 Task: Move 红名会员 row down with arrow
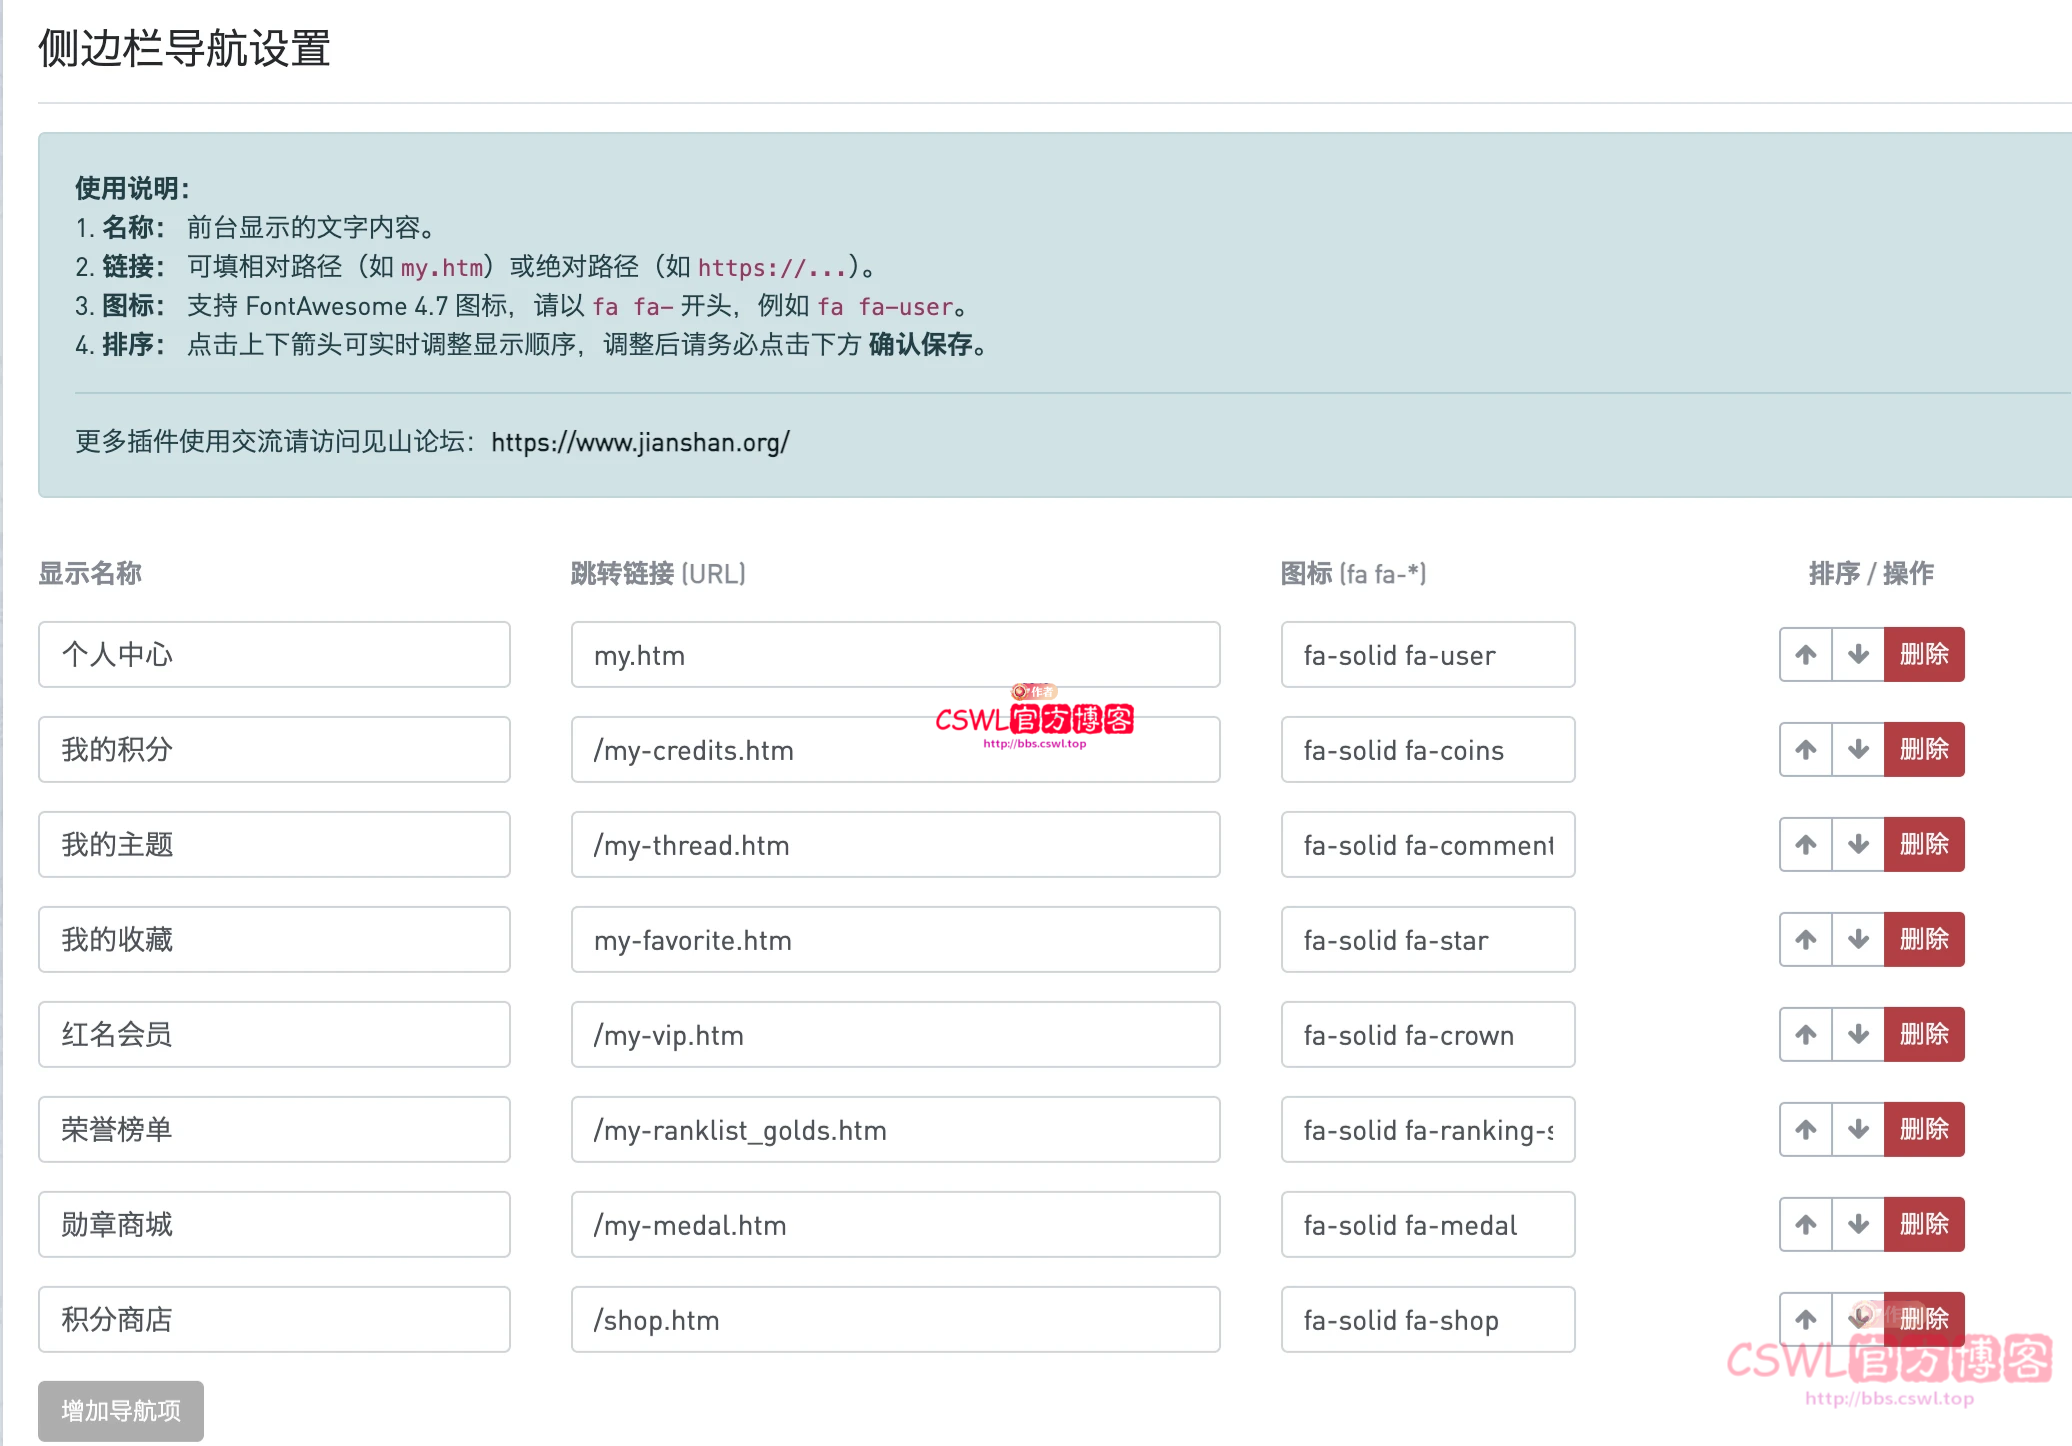point(1858,1035)
